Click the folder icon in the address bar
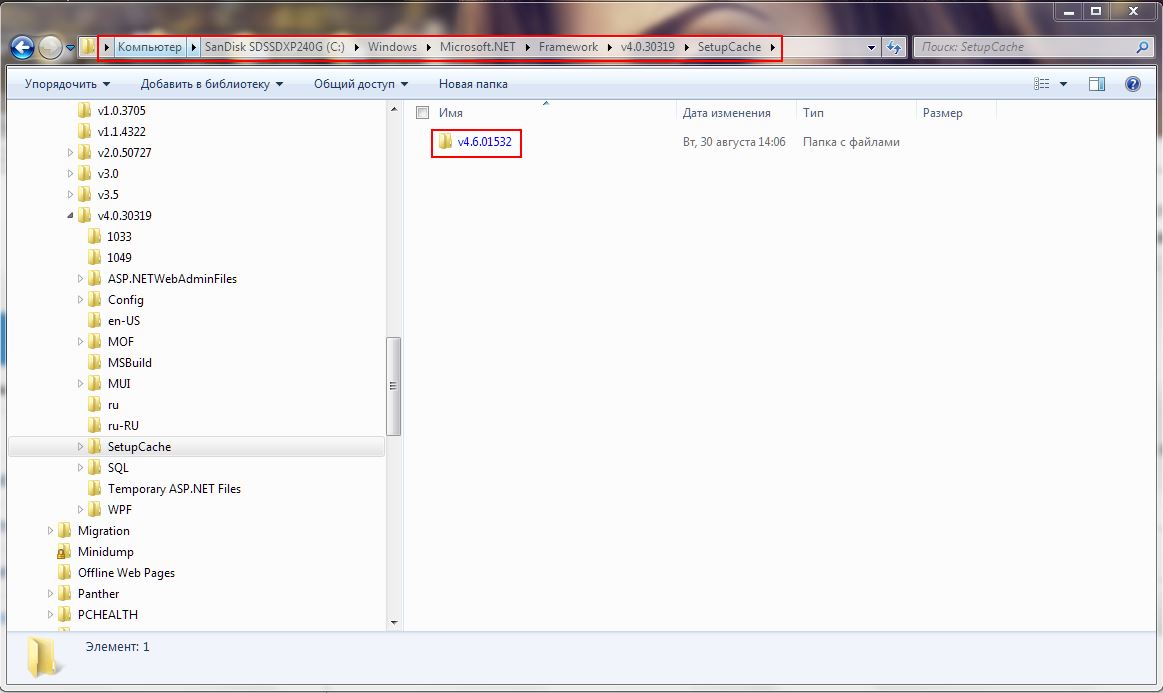The image size is (1163, 693). 88,47
